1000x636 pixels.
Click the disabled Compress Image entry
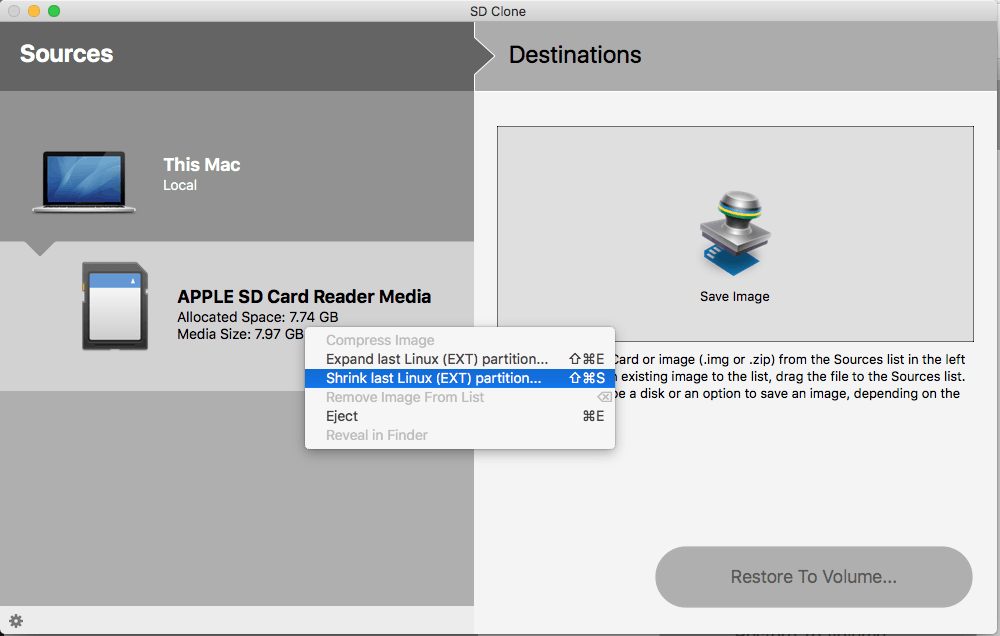[460, 340]
